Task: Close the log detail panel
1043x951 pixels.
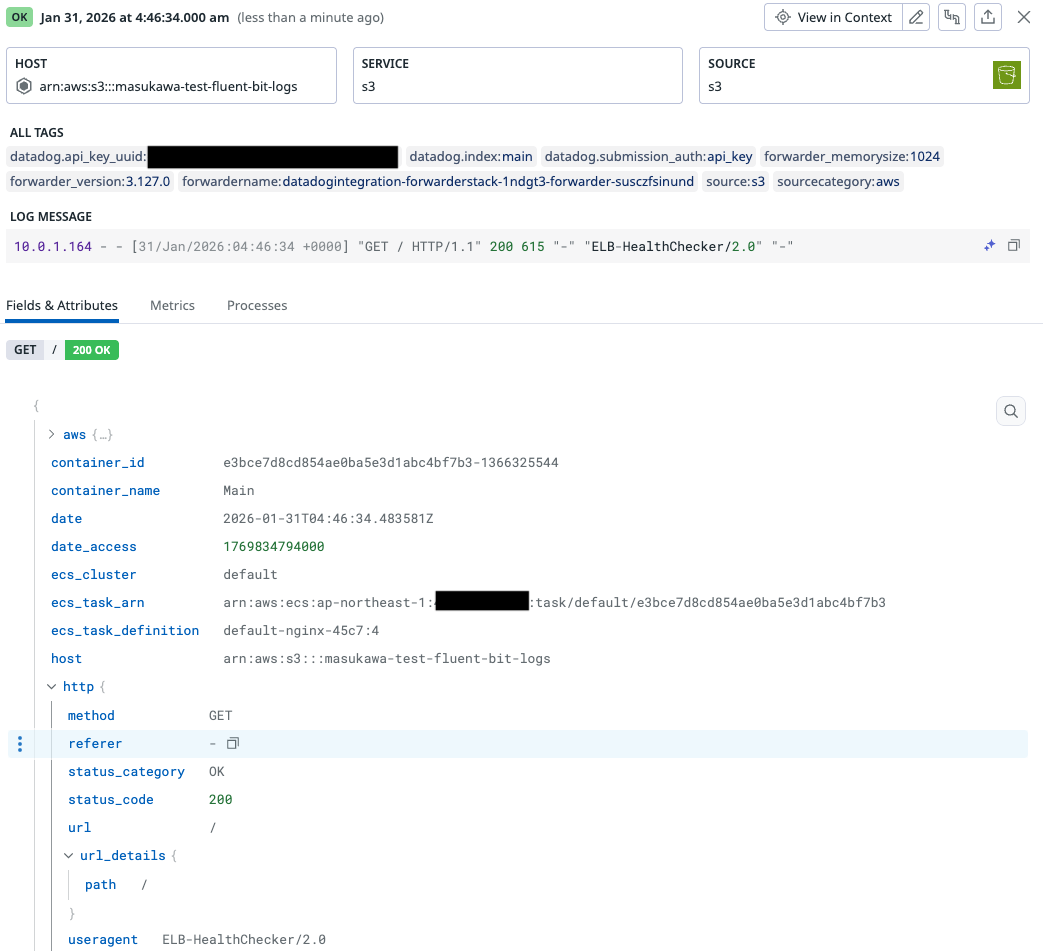Action: tap(1023, 17)
